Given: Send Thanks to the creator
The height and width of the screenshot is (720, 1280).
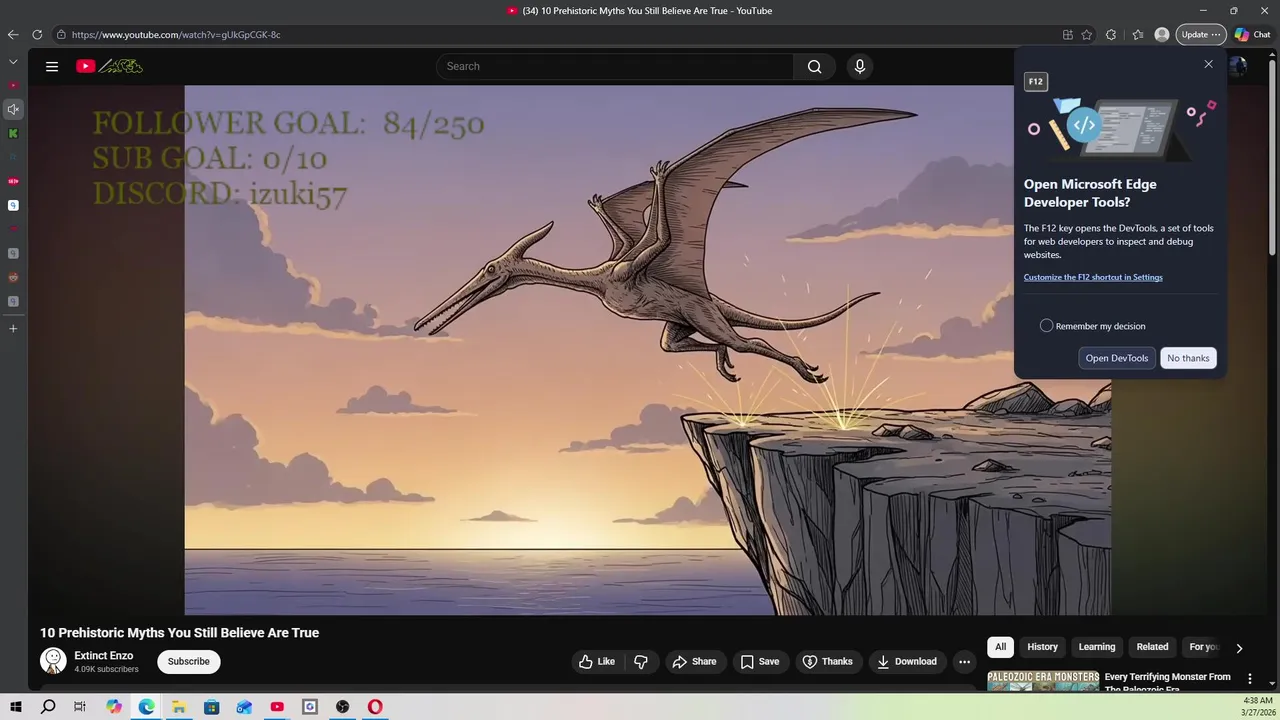Looking at the screenshot, I should [828, 661].
